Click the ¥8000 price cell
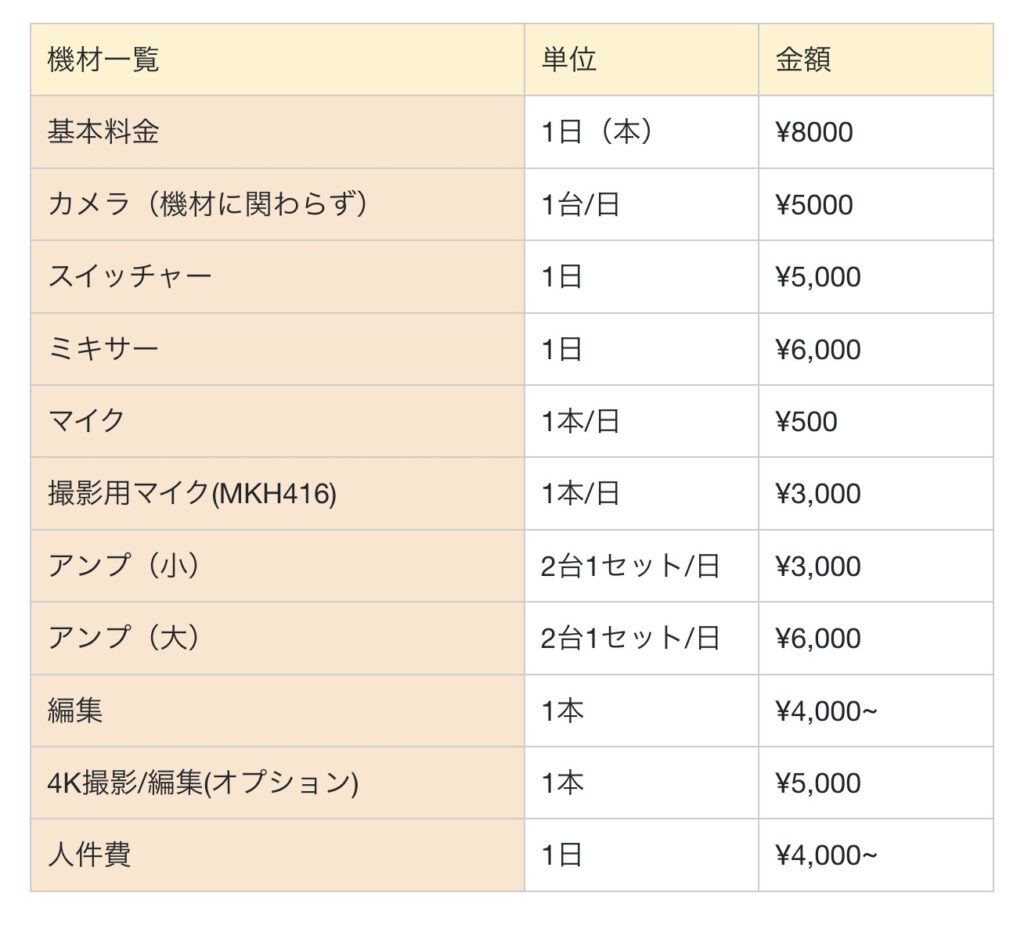The height and width of the screenshot is (925, 1024). 814,132
